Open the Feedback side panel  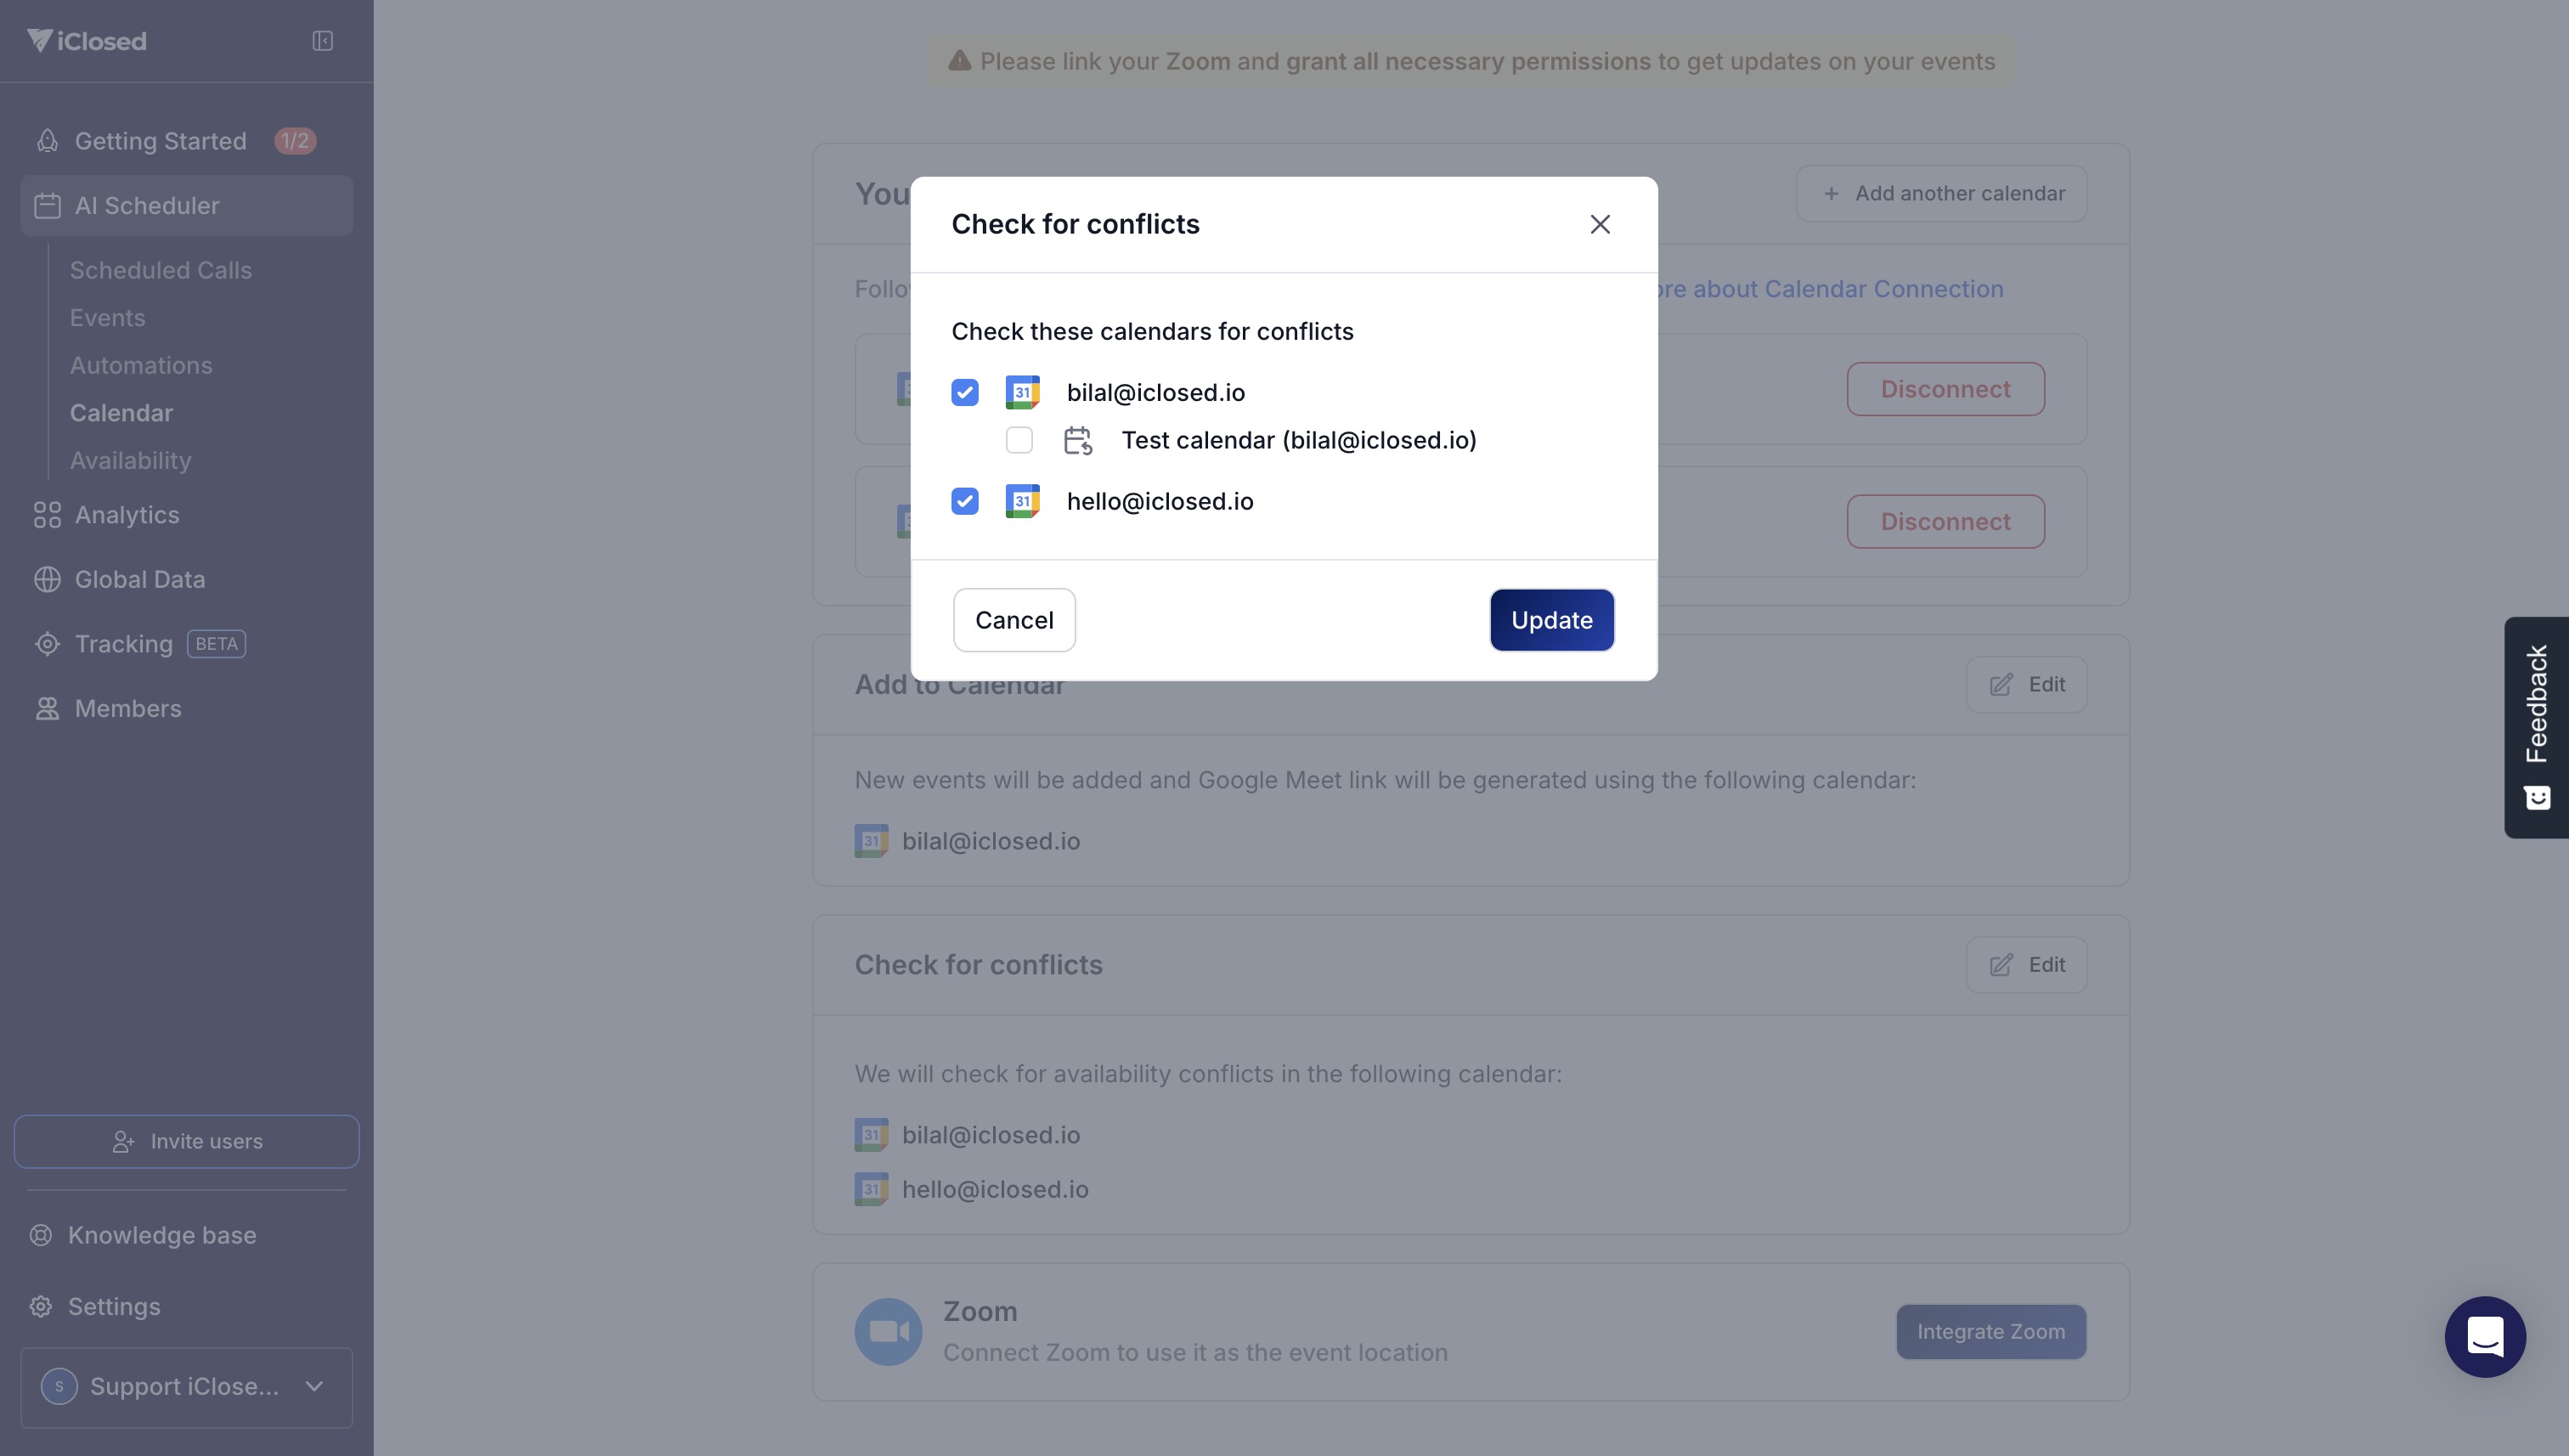(x=2536, y=727)
